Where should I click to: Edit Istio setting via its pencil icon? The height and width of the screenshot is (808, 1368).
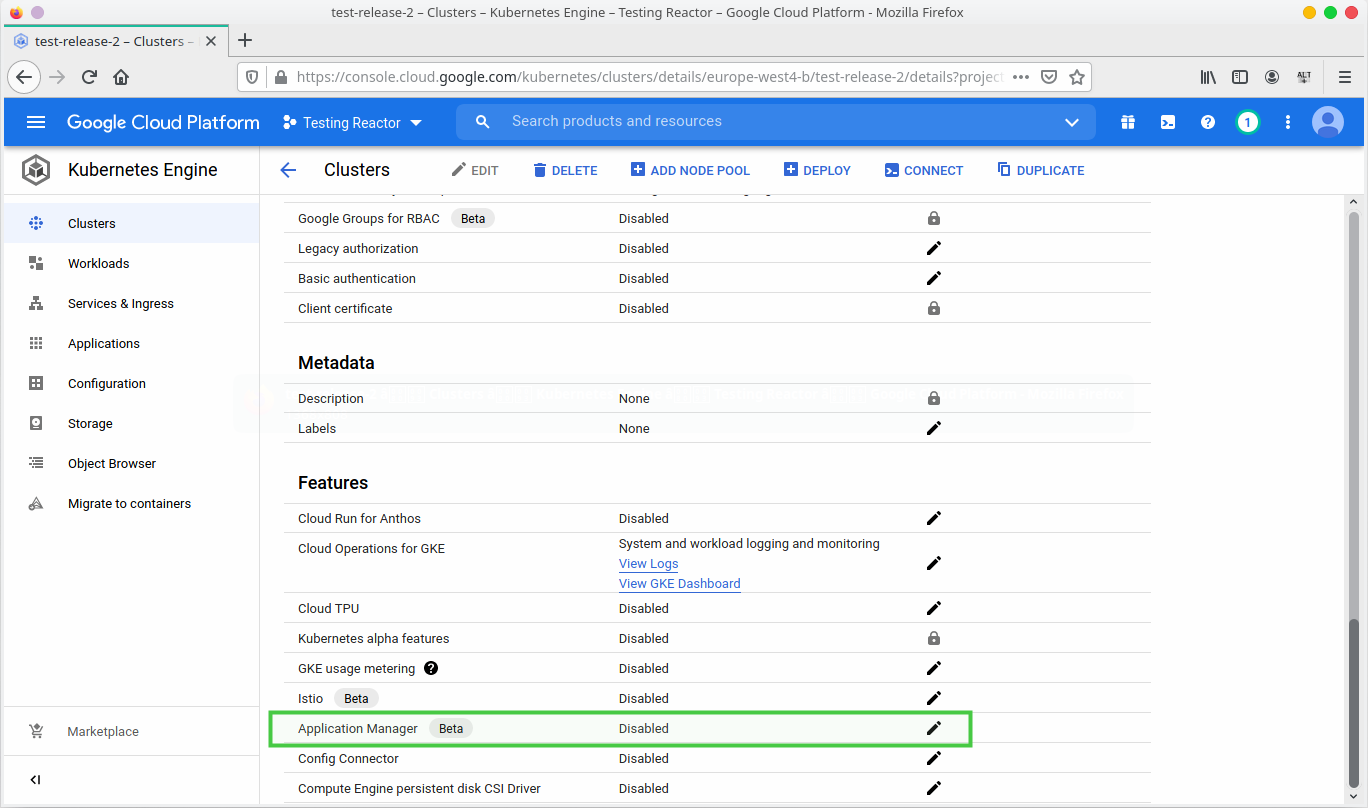click(934, 698)
